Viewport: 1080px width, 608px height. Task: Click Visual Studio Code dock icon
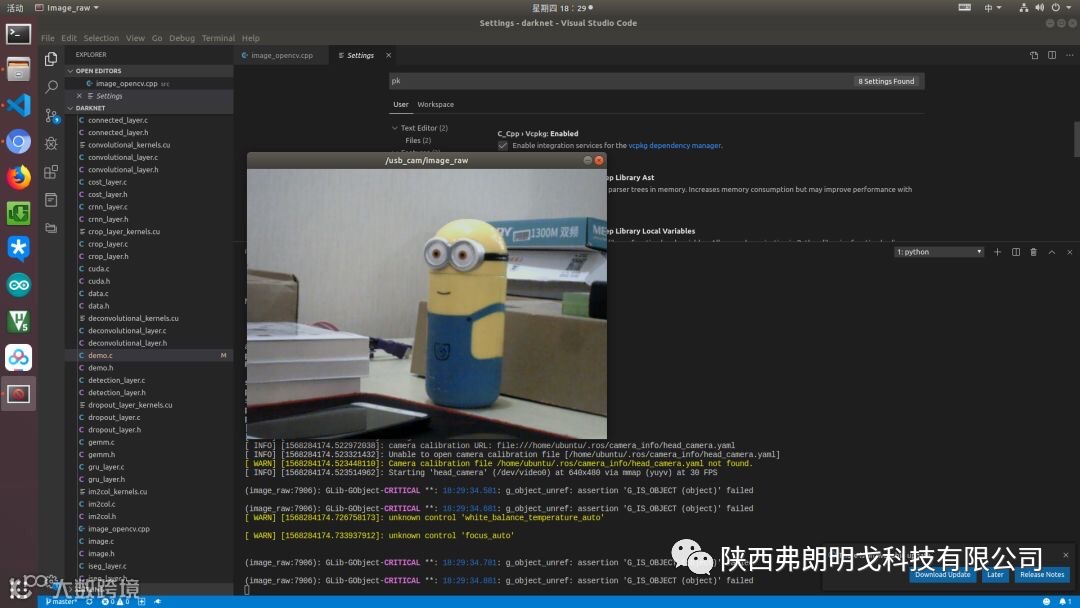pyautogui.click(x=19, y=105)
